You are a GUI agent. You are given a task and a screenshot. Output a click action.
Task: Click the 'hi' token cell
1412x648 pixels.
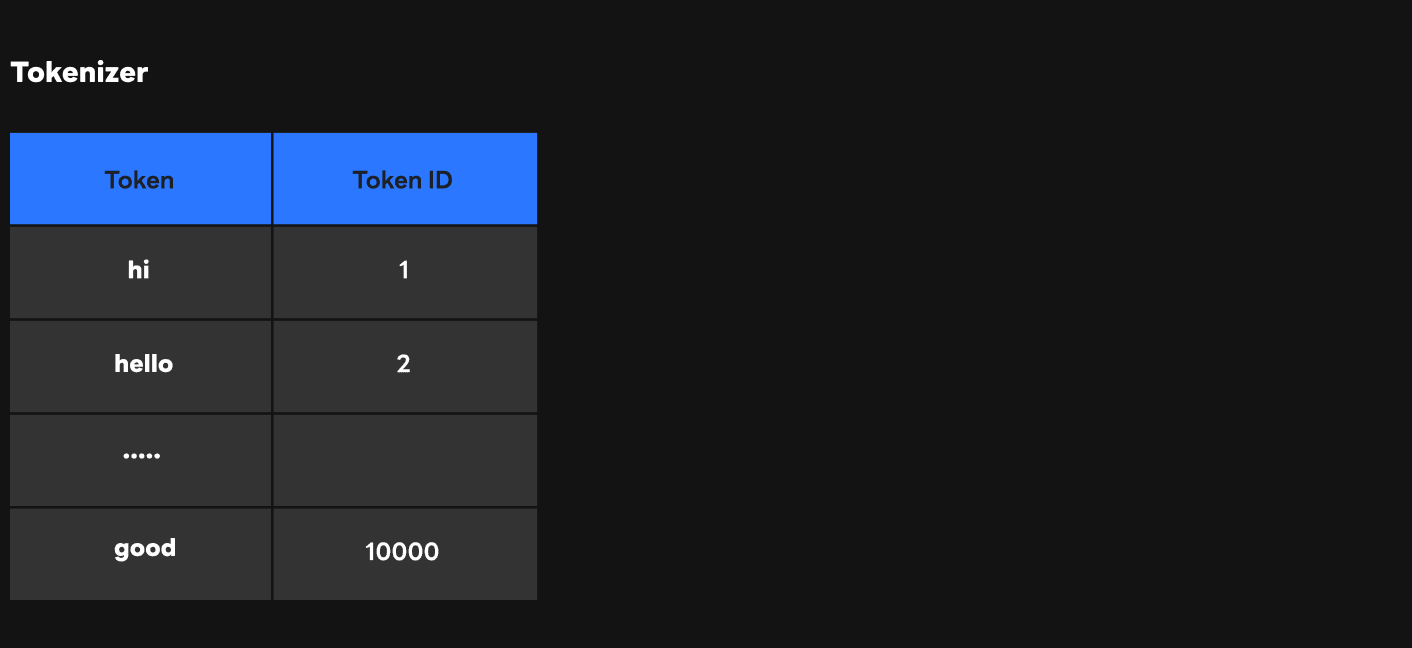click(140, 272)
